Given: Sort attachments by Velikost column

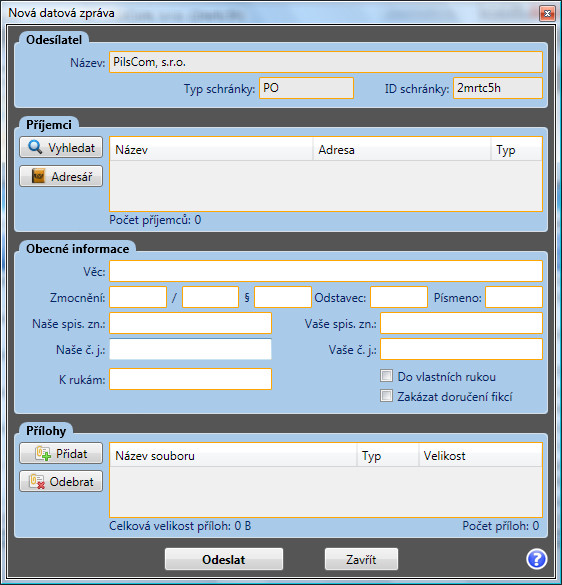Looking at the screenshot, I should (x=480, y=456).
